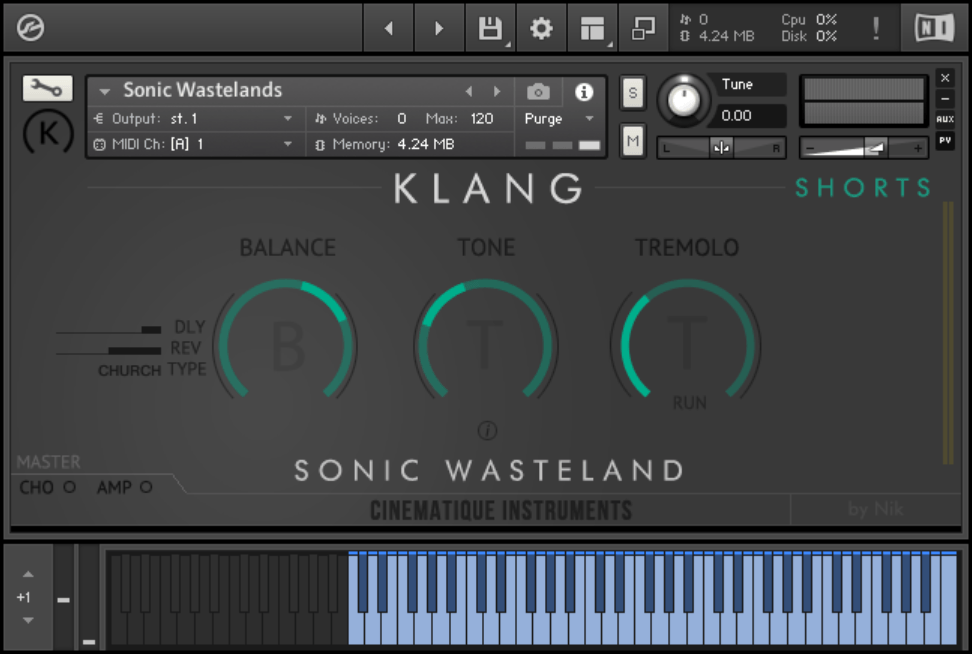Show the AUX sends panel
This screenshot has height=654, width=972.
pyautogui.click(x=945, y=119)
